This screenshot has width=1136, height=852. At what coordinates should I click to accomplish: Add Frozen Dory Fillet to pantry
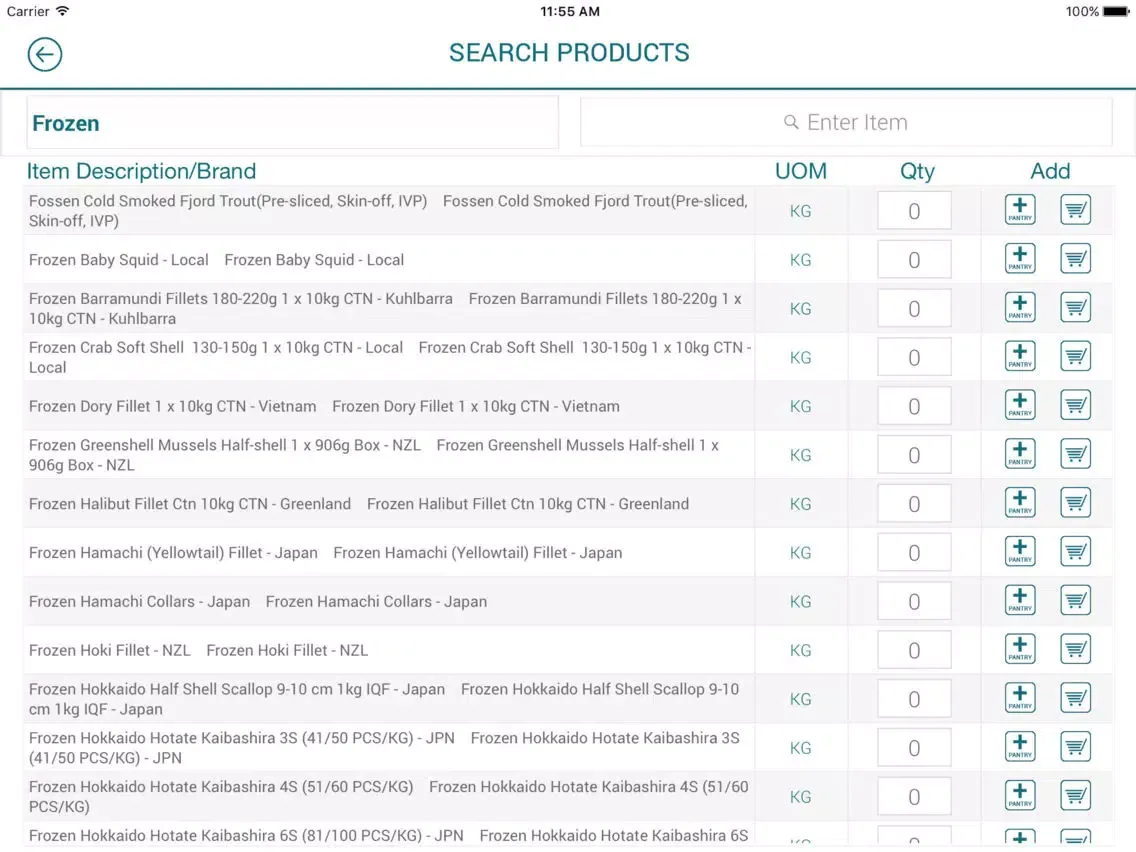pos(1020,405)
